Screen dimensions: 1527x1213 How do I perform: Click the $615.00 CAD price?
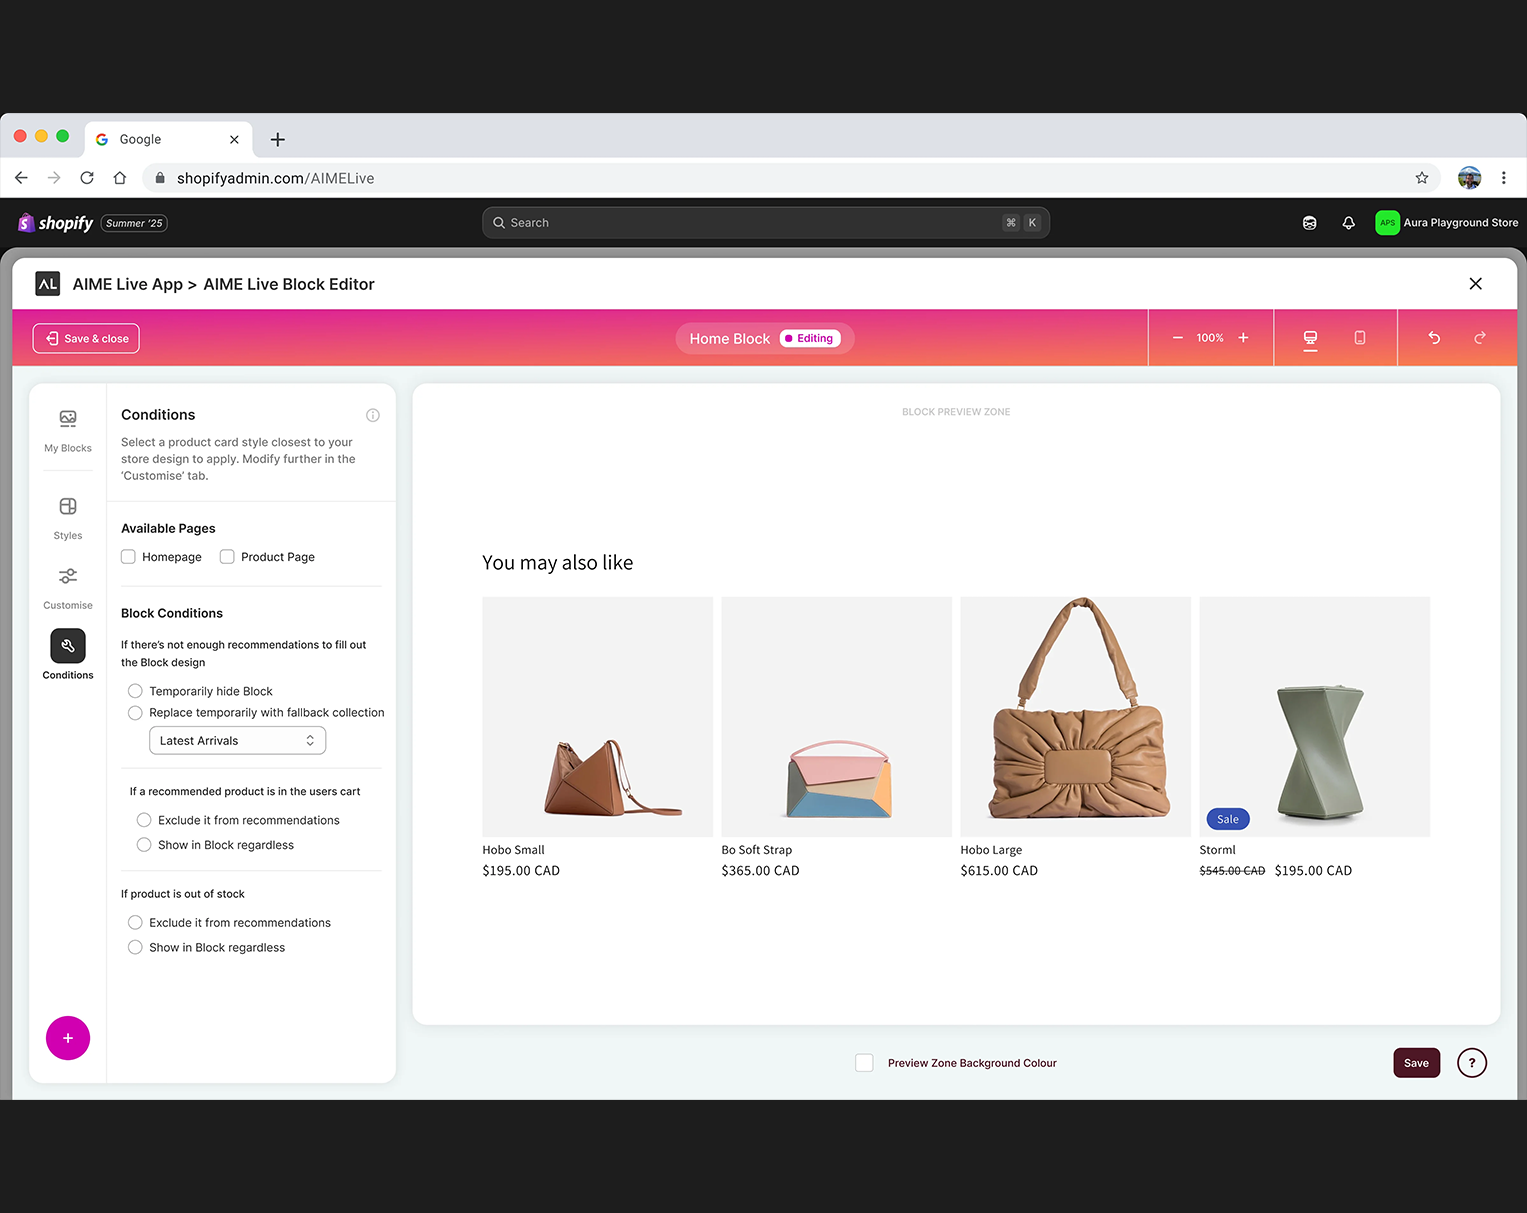(x=1000, y=871)
